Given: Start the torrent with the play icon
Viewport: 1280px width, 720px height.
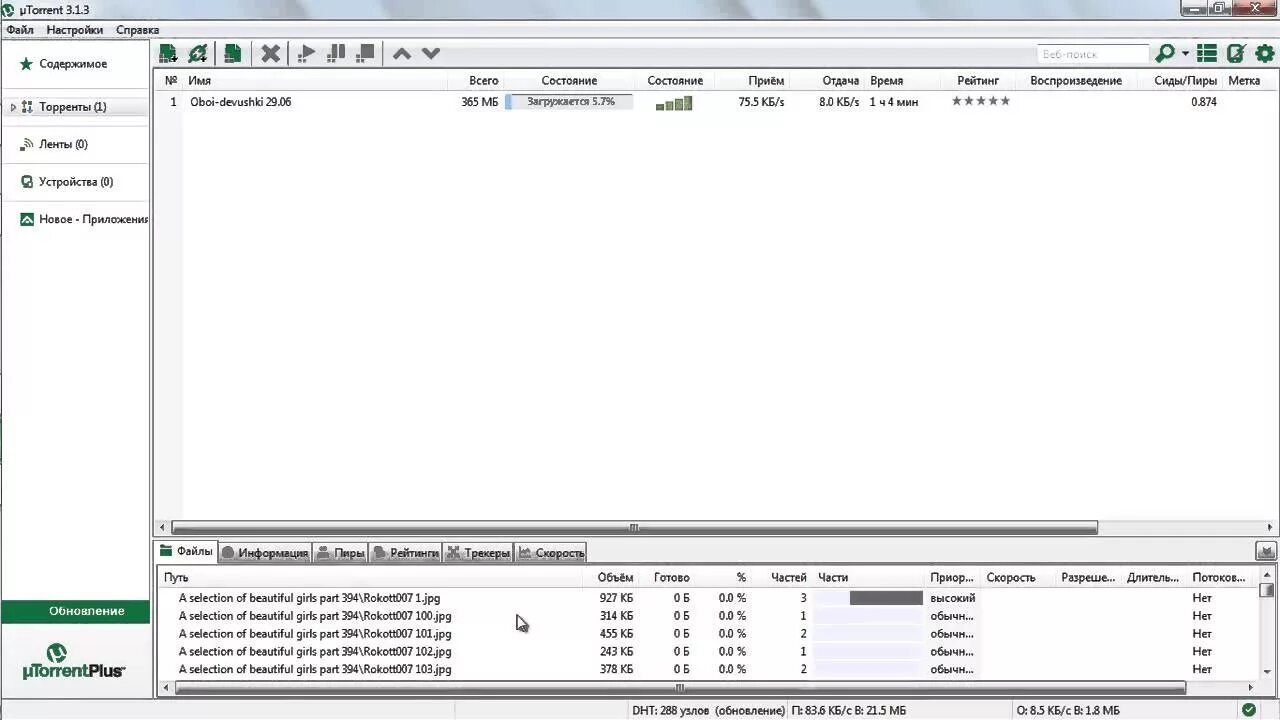Looking at the screenshot, I should tap(307, 54).
